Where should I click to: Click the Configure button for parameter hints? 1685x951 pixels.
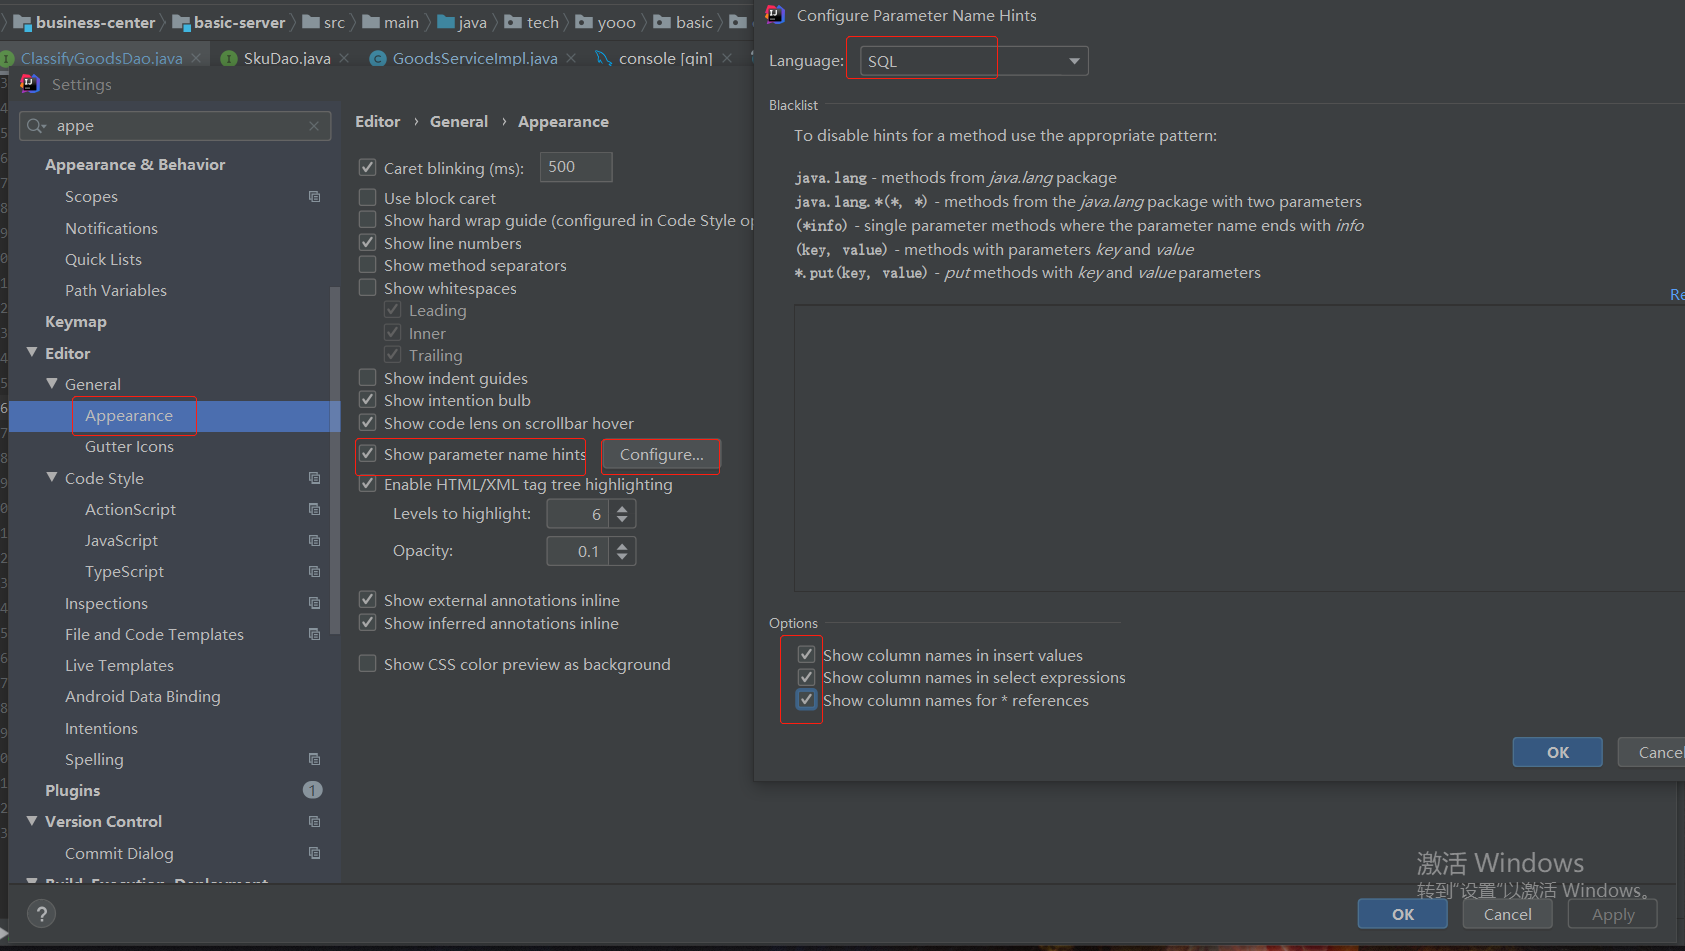tap(660, 455)
